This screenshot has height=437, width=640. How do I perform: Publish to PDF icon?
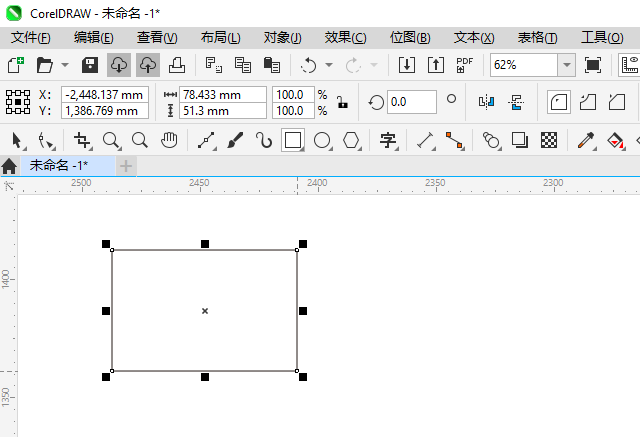tap(464, 65)
